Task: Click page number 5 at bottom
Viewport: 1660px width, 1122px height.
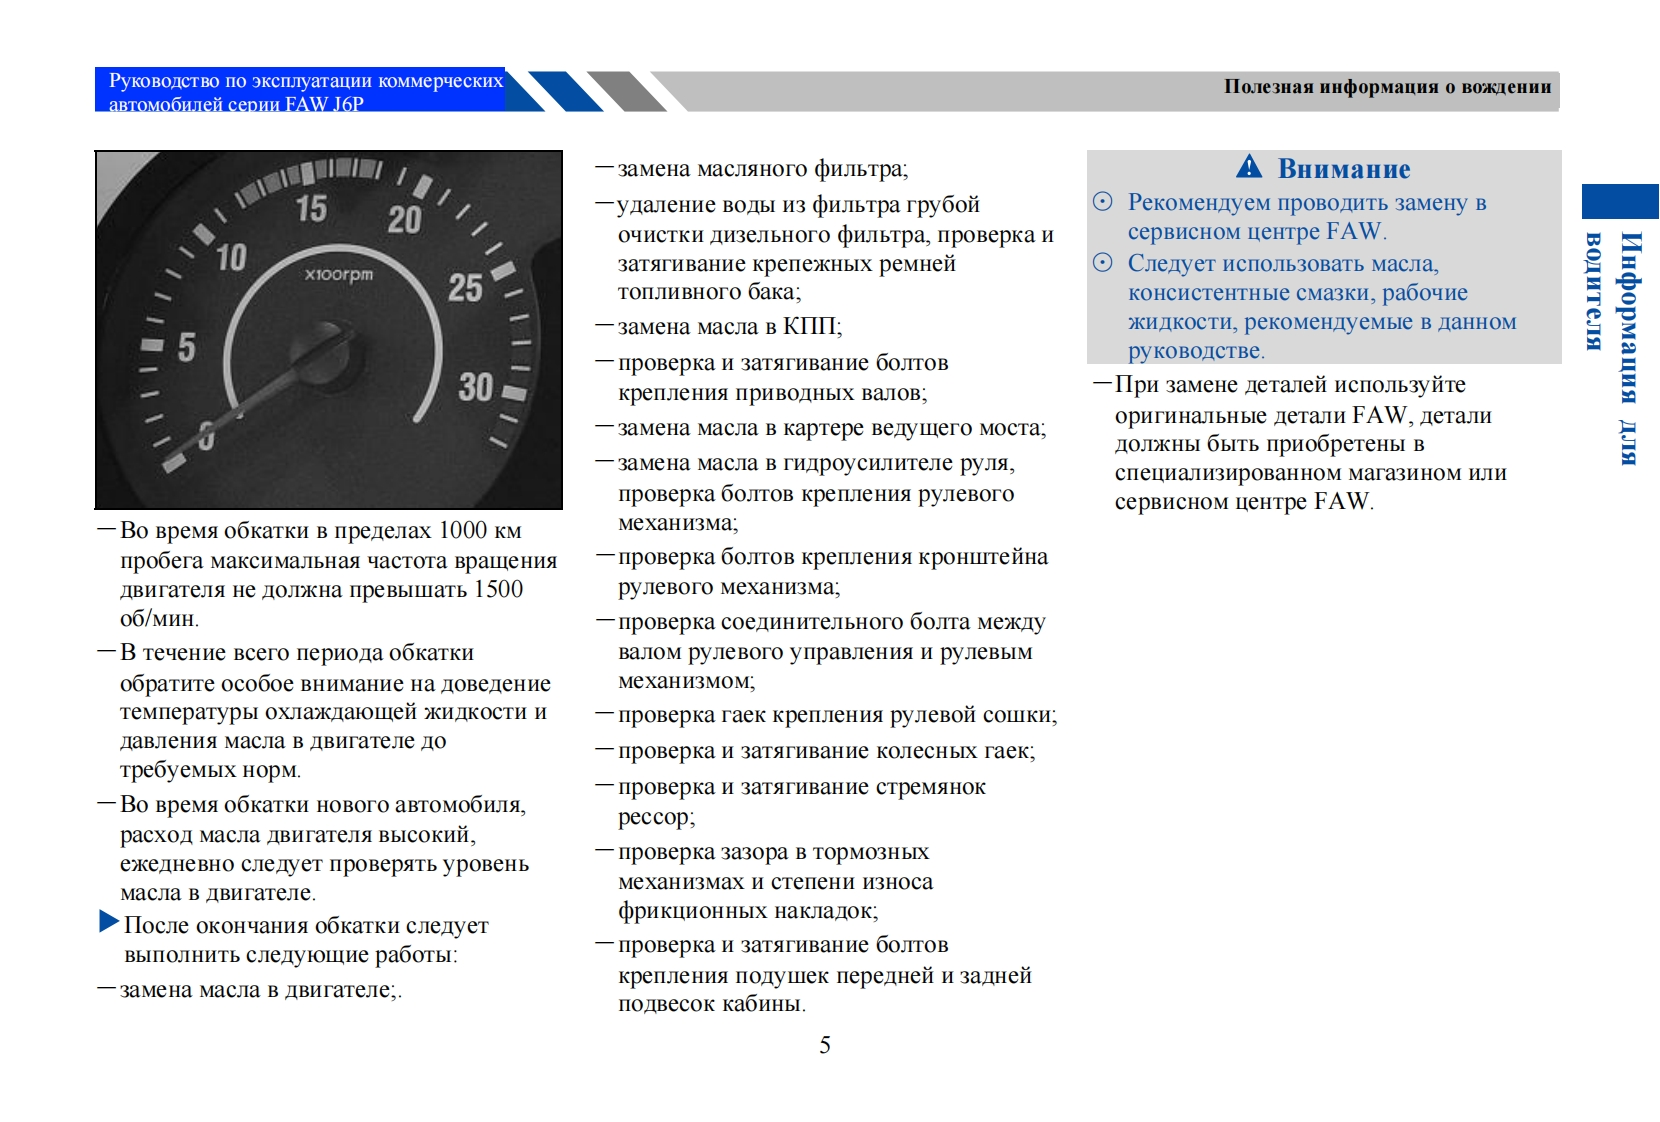Action: (x=825, y=1045)
